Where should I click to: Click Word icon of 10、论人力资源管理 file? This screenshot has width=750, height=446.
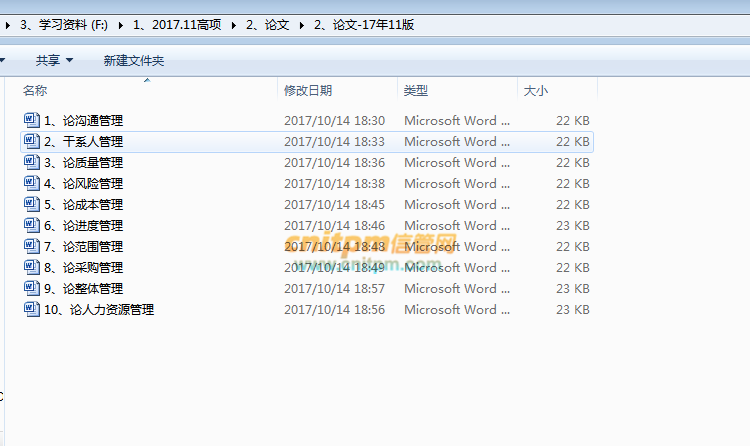(x=30, y=310)
